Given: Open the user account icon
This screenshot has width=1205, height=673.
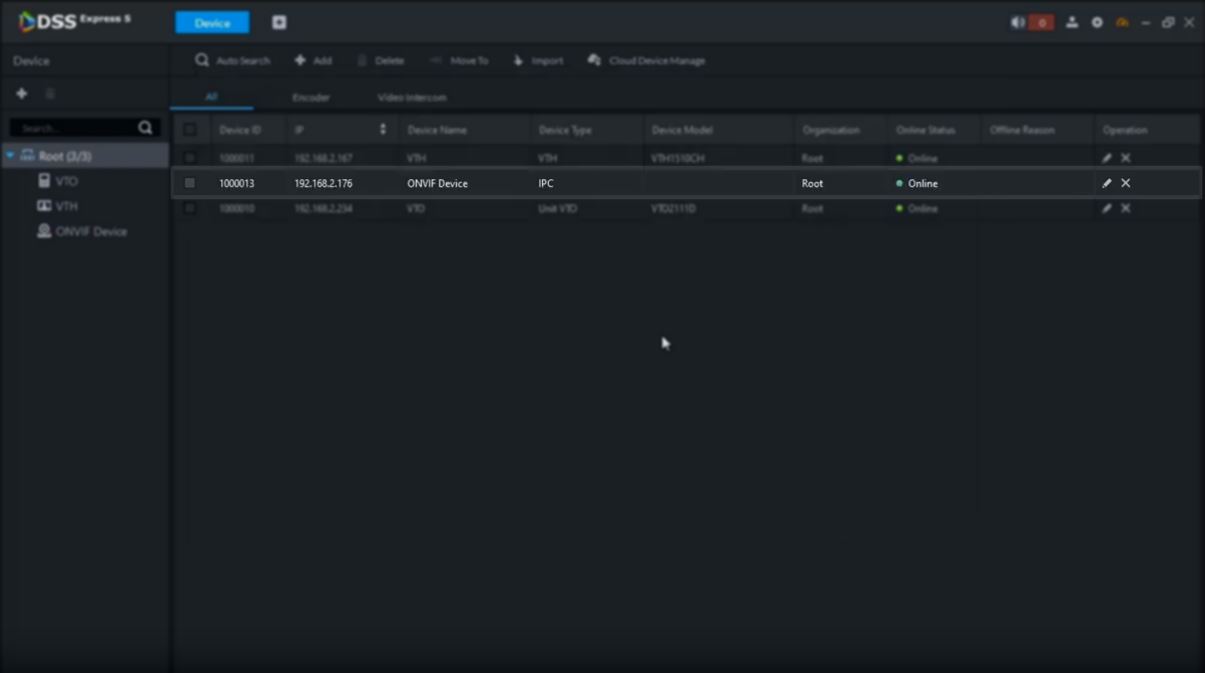Looking at the screenshot, I should tap(1072, 22).
